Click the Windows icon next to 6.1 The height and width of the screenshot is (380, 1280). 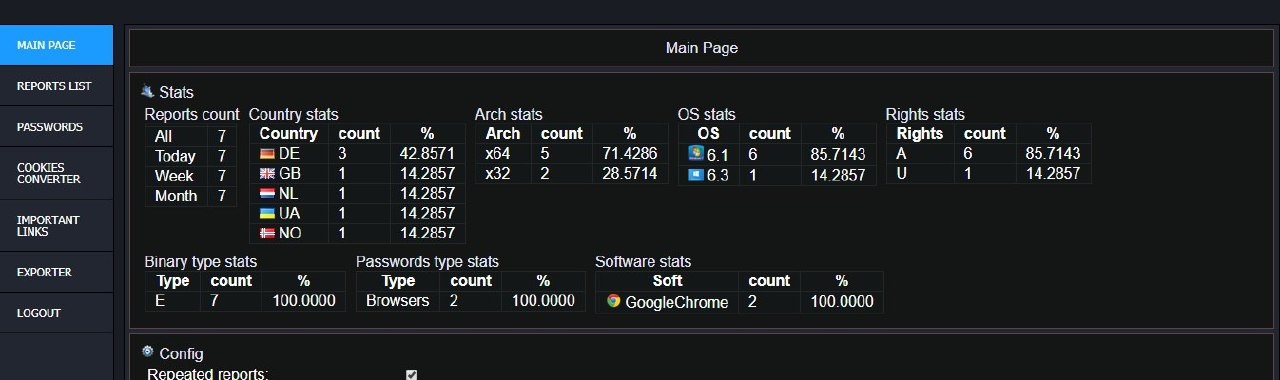click(x=697, y=153)
